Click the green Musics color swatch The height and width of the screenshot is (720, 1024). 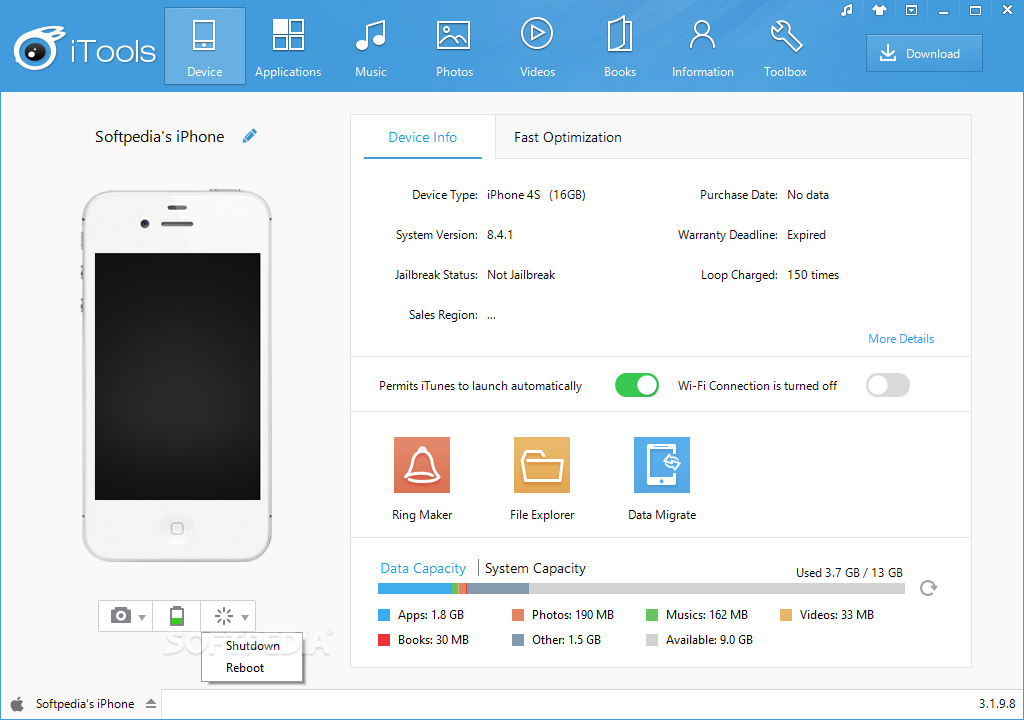click(652, 615)
